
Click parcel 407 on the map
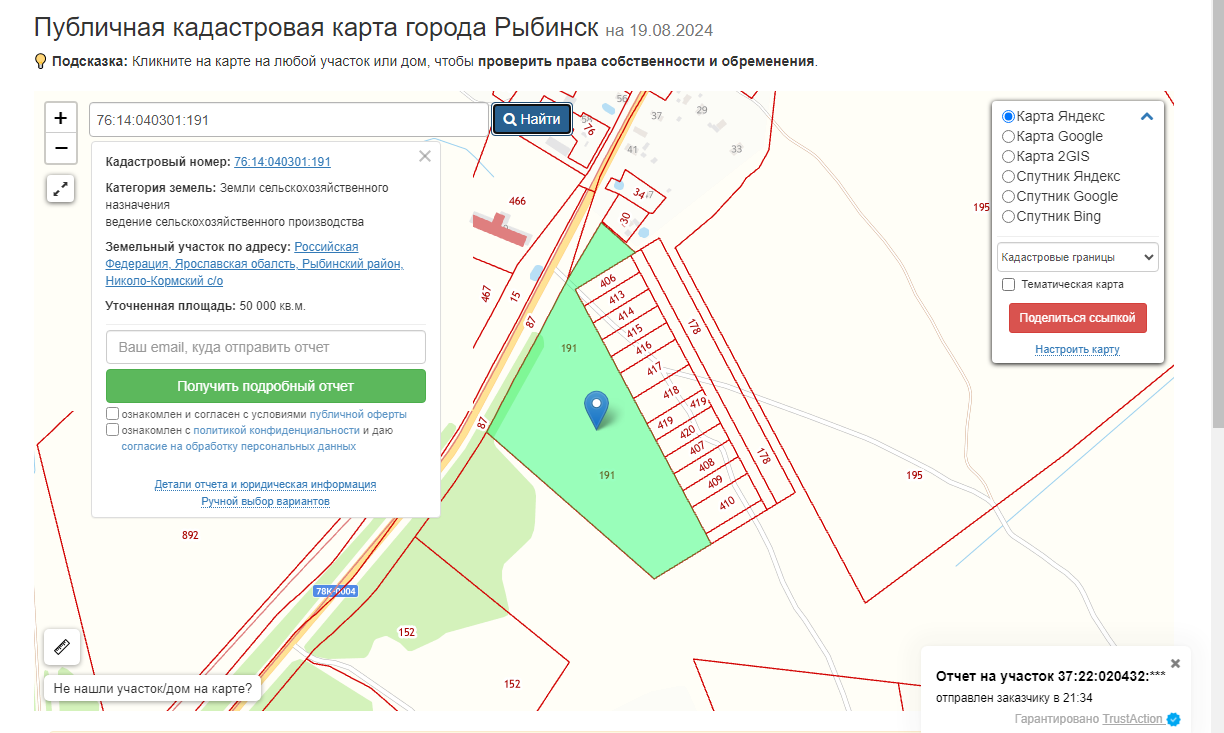[x=697, y=447]
